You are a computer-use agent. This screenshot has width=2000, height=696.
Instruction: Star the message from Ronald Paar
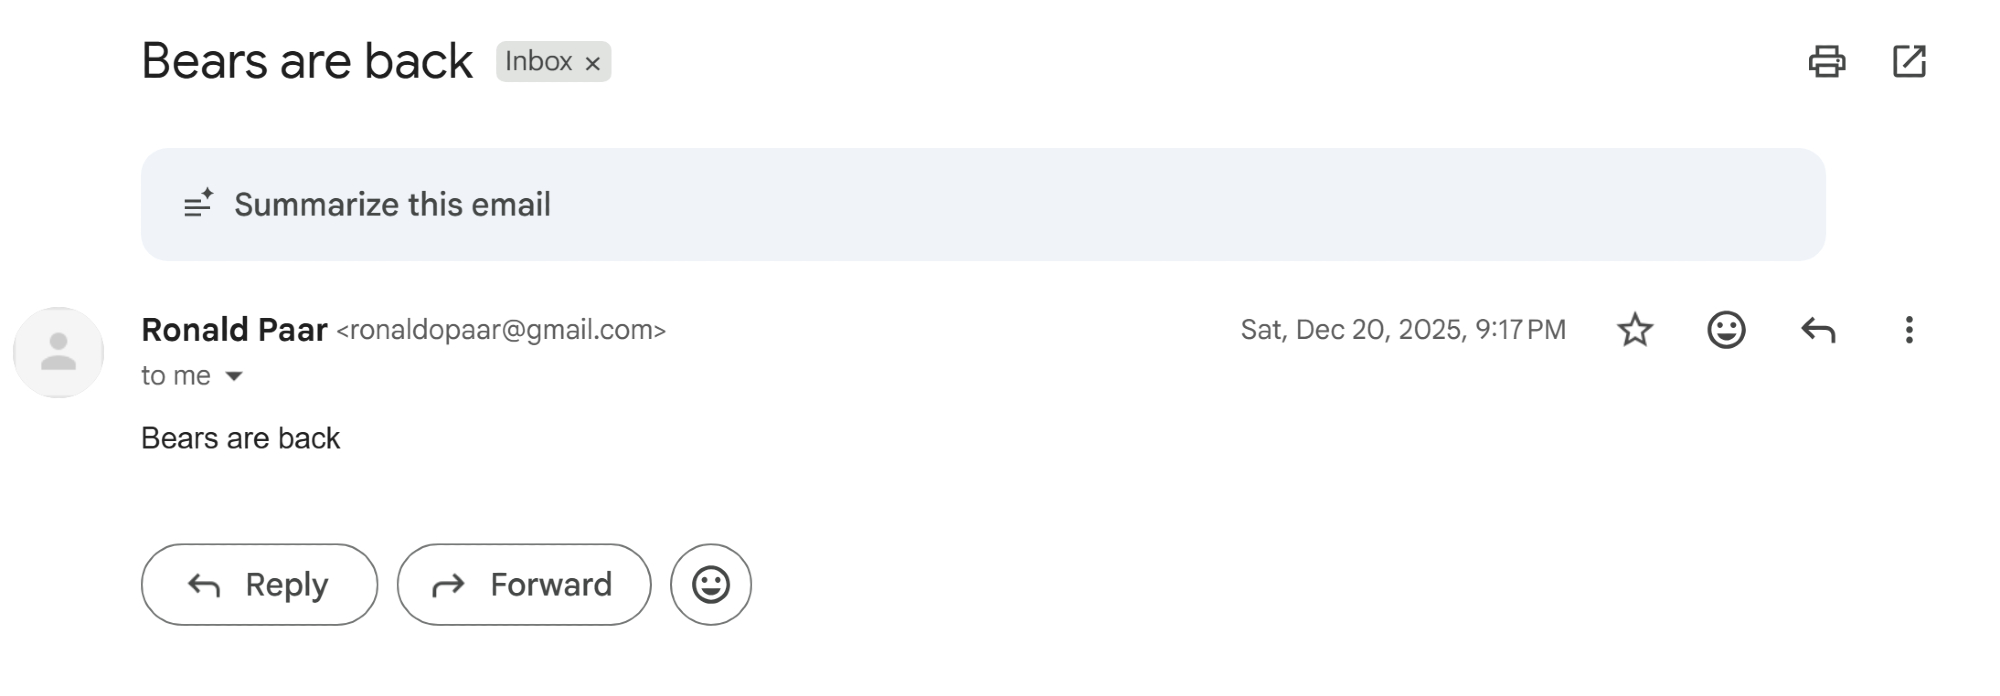click(1635, 330)
